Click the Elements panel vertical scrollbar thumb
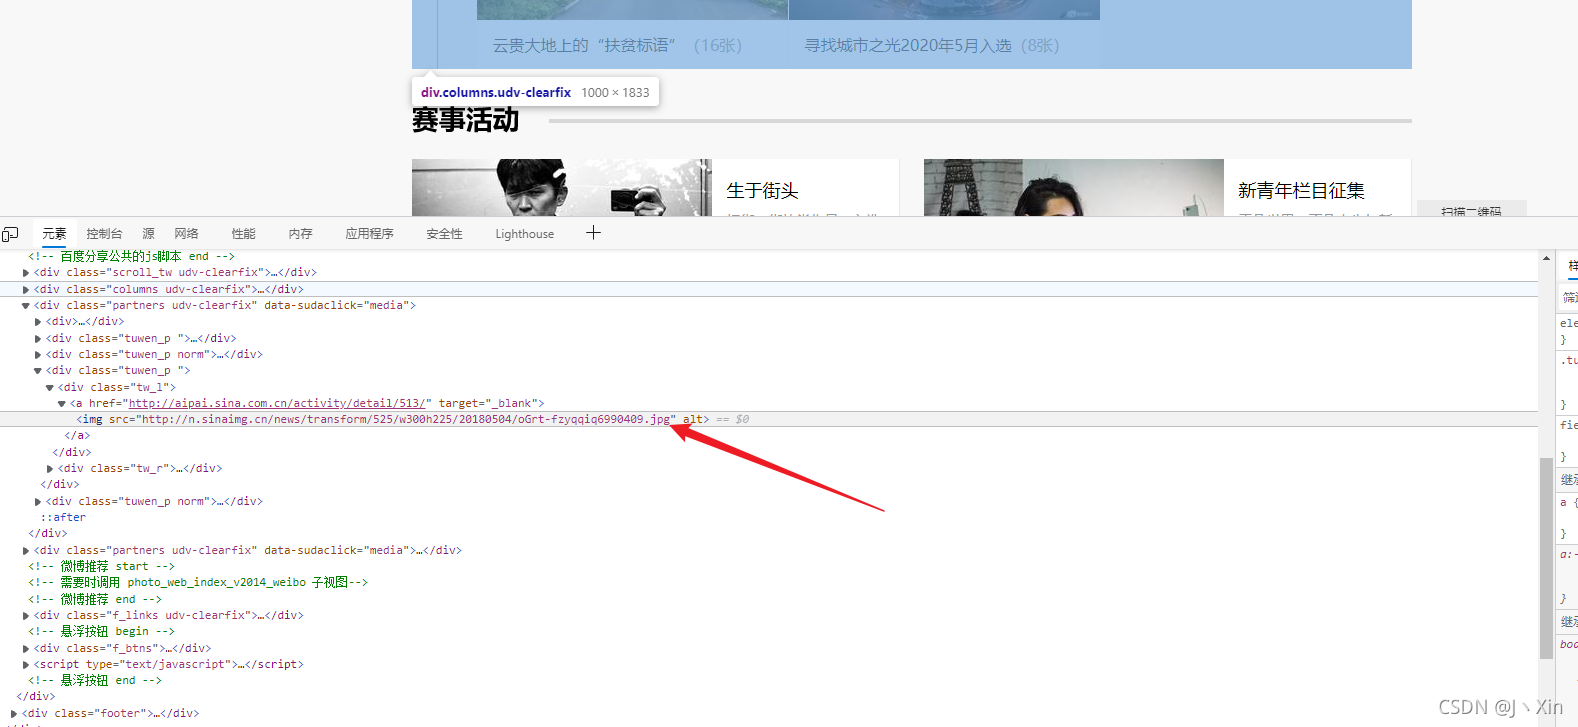 click(1546, 558)
